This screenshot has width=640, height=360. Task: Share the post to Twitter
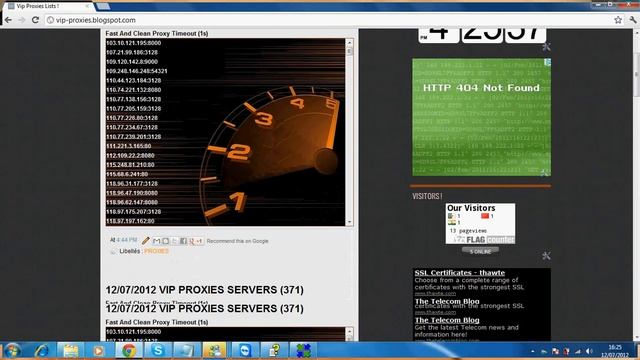tap(174, 241)
